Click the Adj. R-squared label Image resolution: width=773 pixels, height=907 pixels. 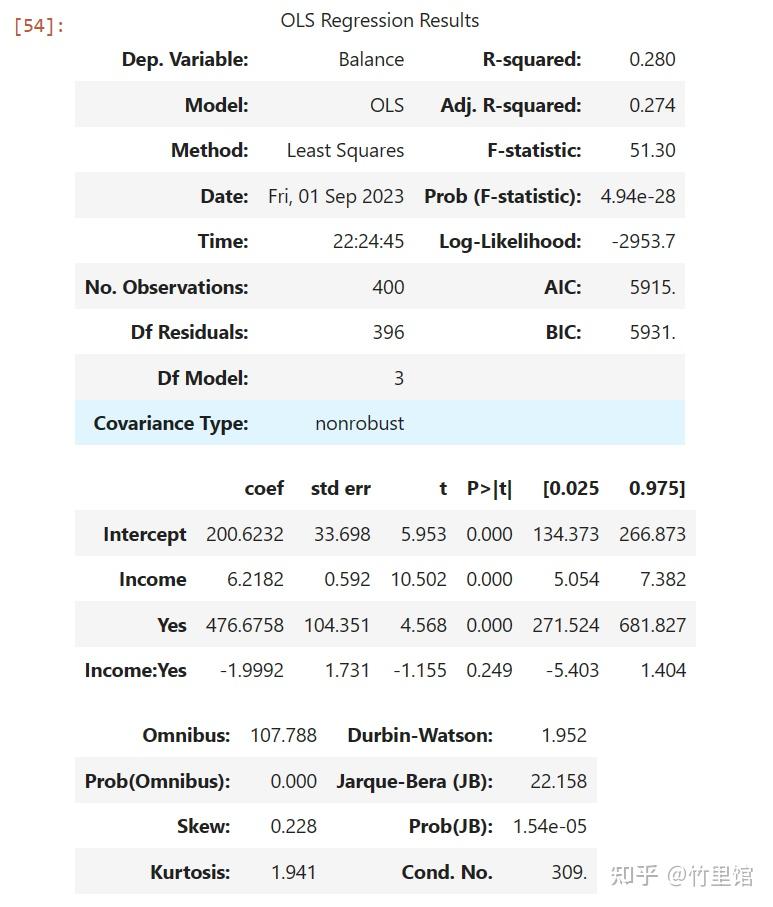[510, 105]
